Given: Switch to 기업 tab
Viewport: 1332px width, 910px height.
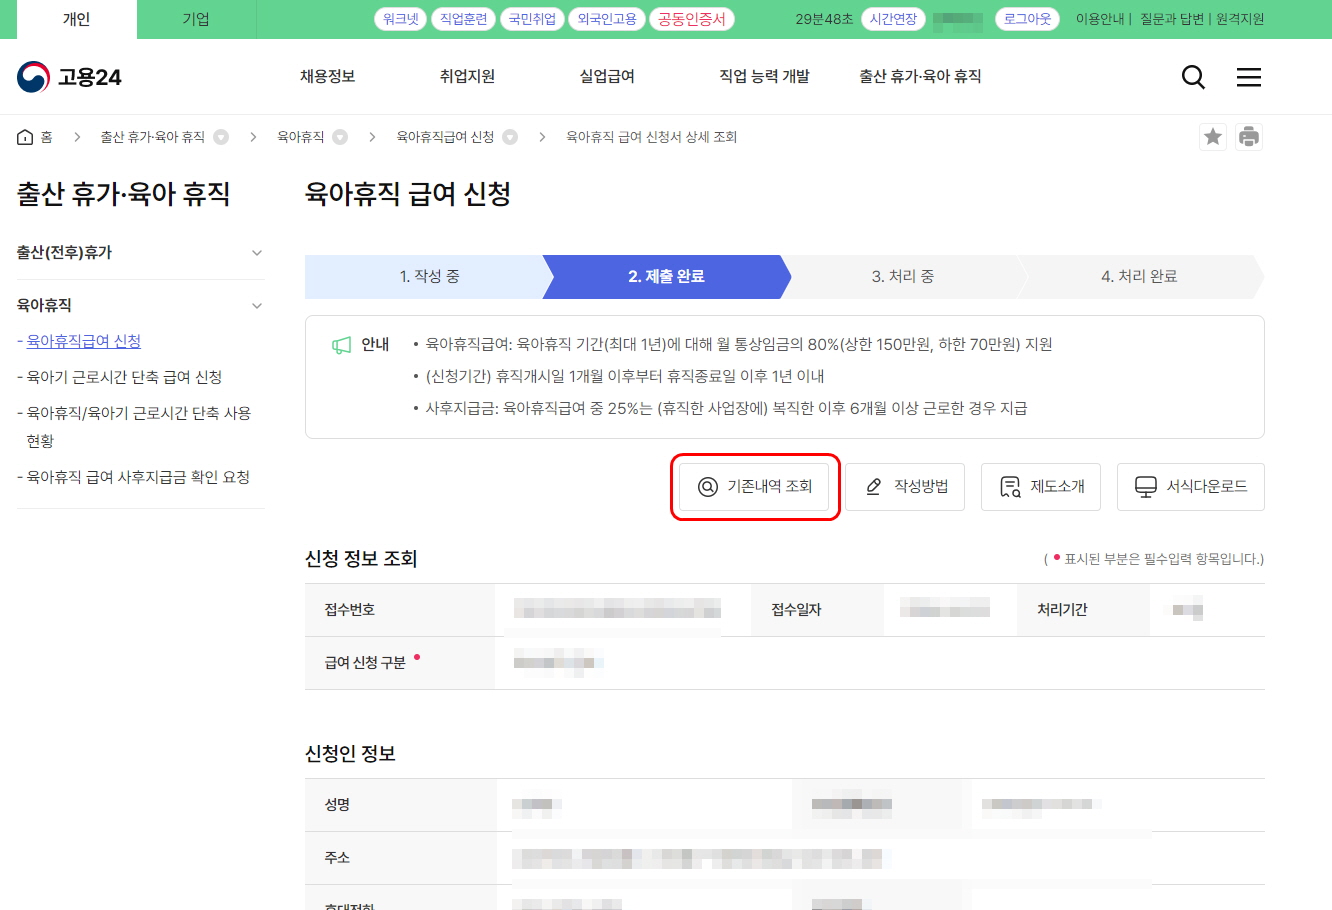Looking at the screenshot, I should point(196,19).
